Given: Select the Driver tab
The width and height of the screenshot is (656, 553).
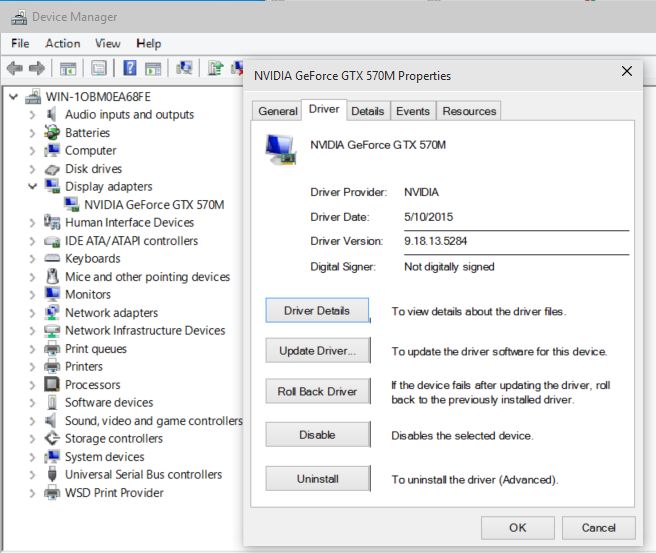Looking at the screenshot, I should pyautogui.click(x=324, y=110).
